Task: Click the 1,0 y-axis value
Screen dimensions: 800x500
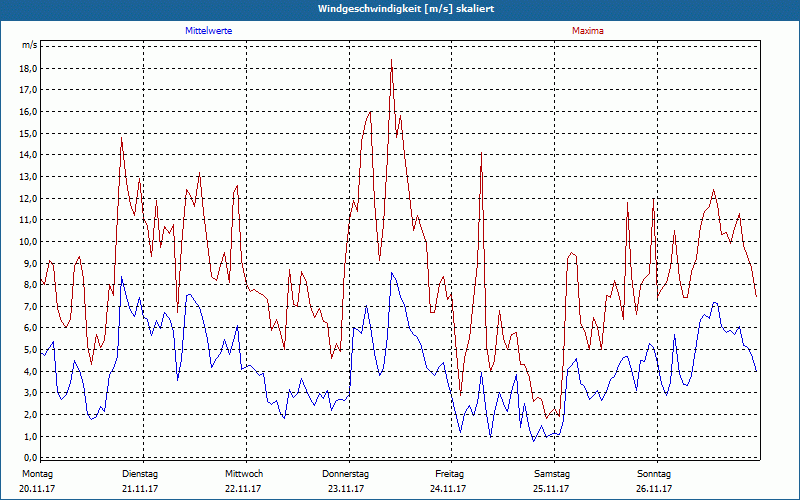Action: tap(30, 436)
